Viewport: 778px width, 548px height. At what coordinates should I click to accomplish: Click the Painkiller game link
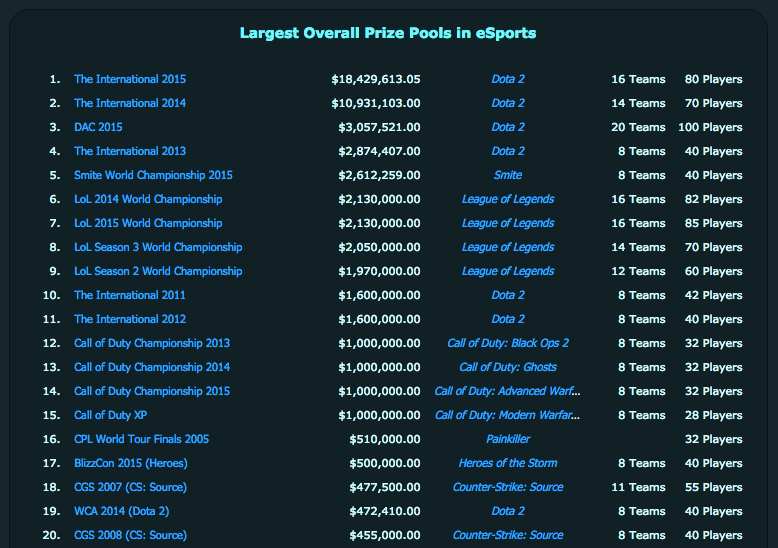coord(508,439)
